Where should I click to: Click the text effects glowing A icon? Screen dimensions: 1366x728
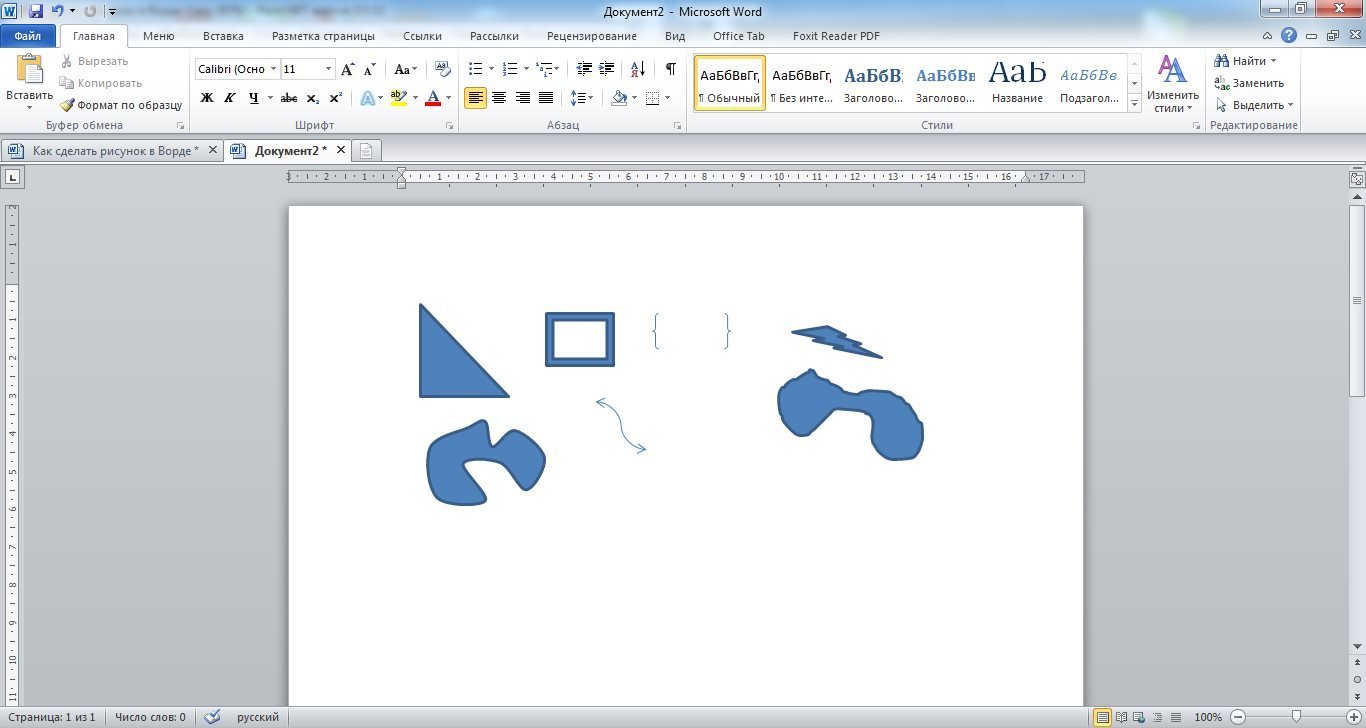pyautogui.click(x=367, y=98)
